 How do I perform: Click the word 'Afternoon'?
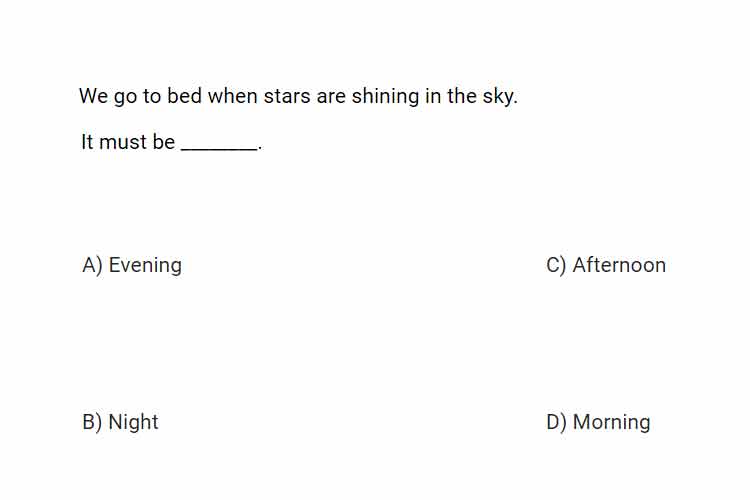pos(619,265)
